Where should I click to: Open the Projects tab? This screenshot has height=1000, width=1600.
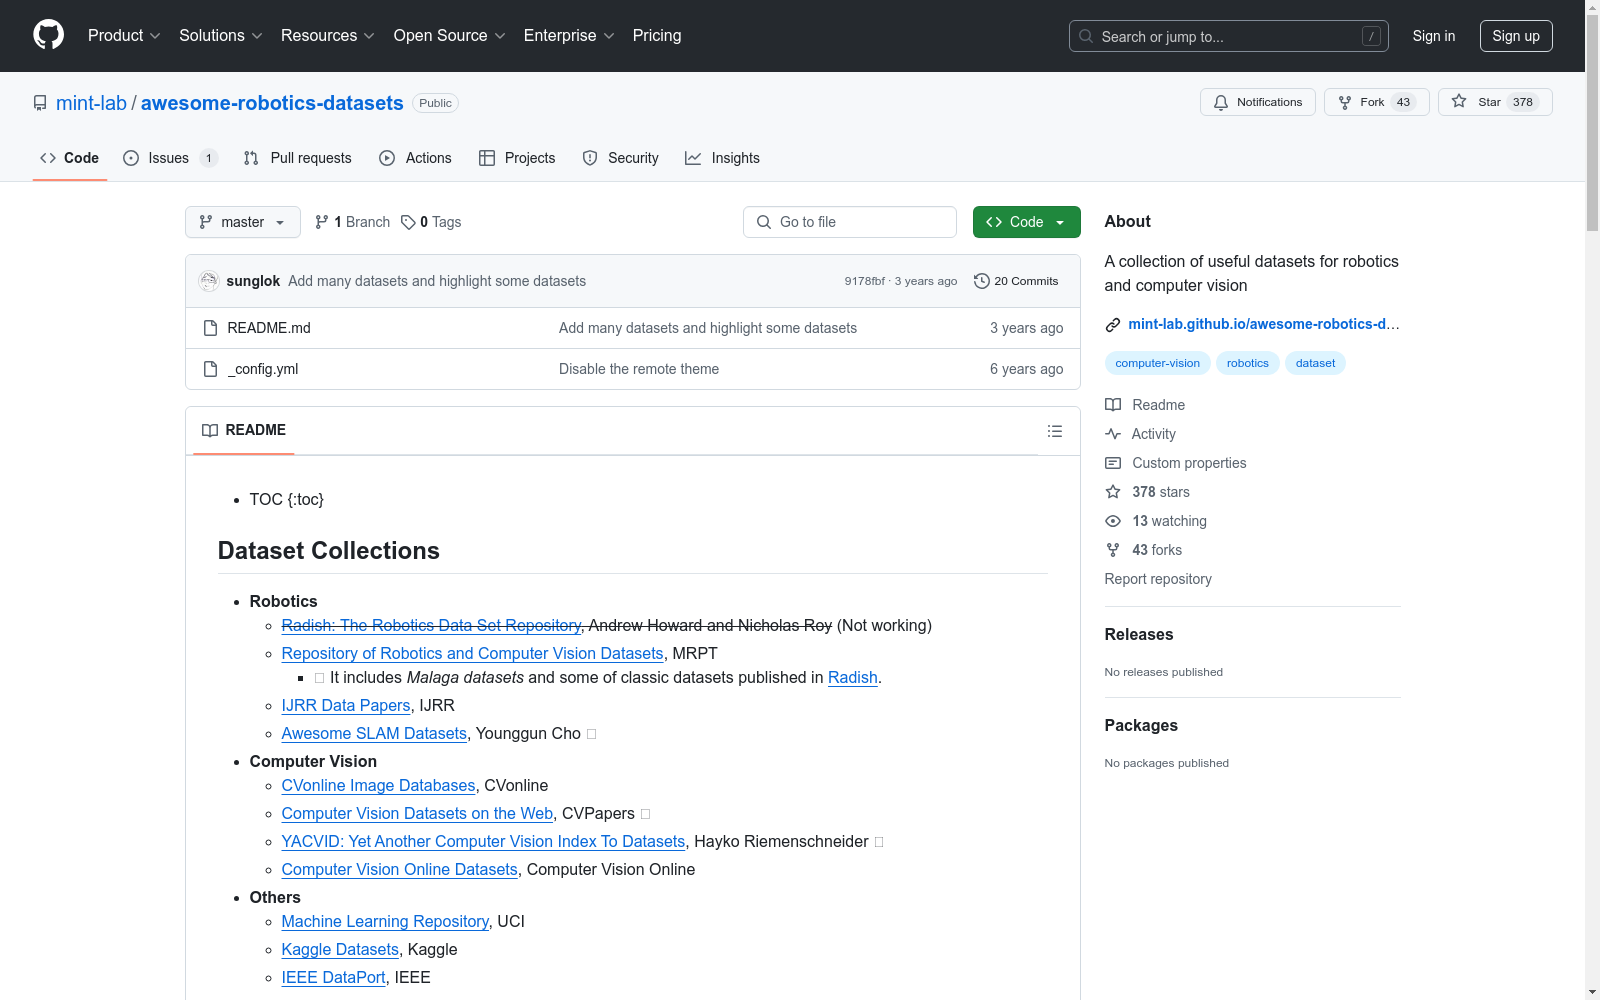coord(517,158)
